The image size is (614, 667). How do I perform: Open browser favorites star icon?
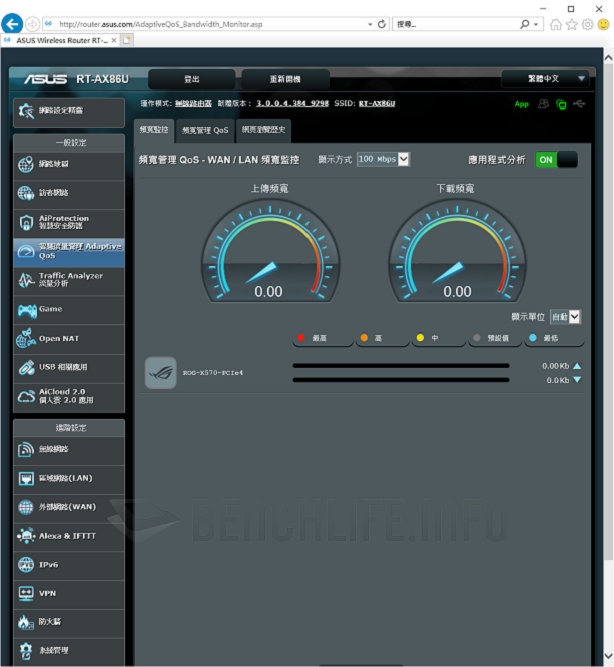572,24
